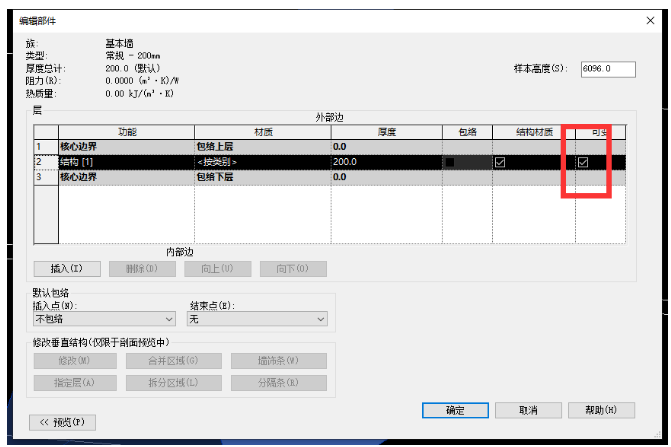
Task: Click the 样本高度(S) input field
Action: (608, 69)
